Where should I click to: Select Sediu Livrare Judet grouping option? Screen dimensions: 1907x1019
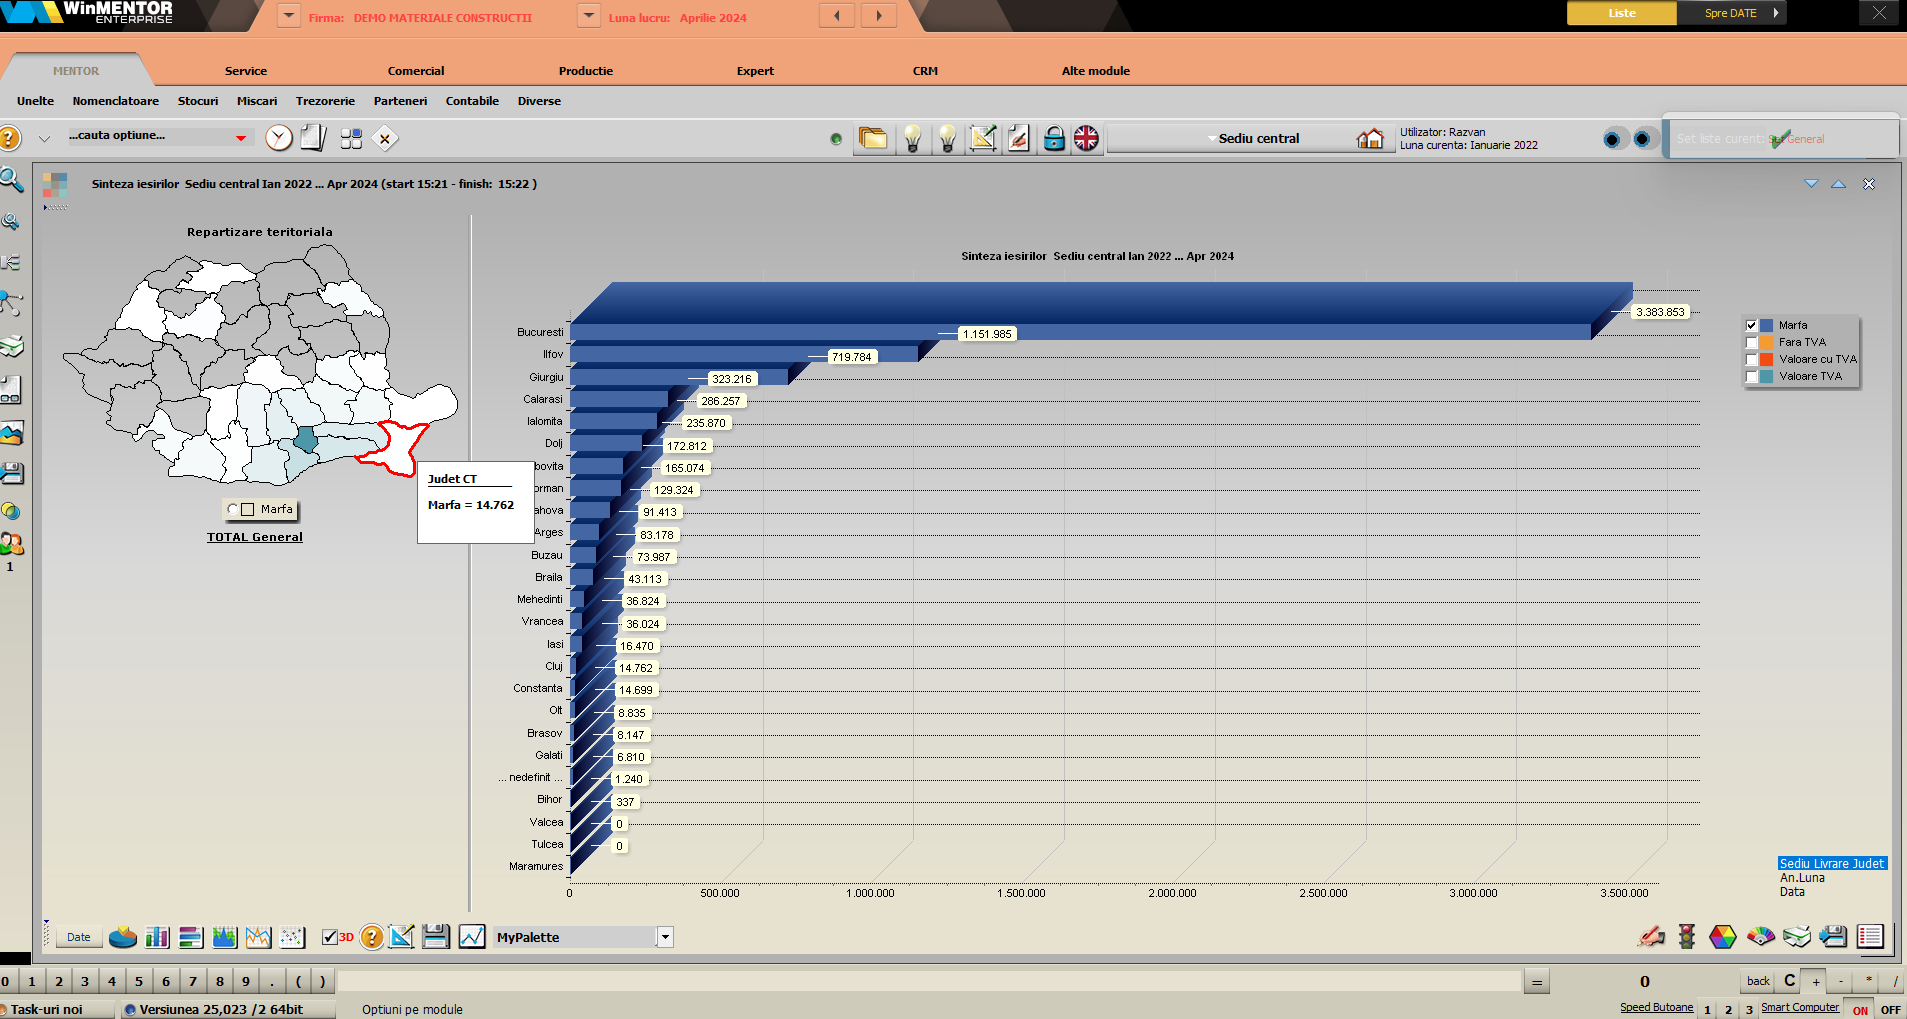pyautogui.click(x=1831, y=863)
